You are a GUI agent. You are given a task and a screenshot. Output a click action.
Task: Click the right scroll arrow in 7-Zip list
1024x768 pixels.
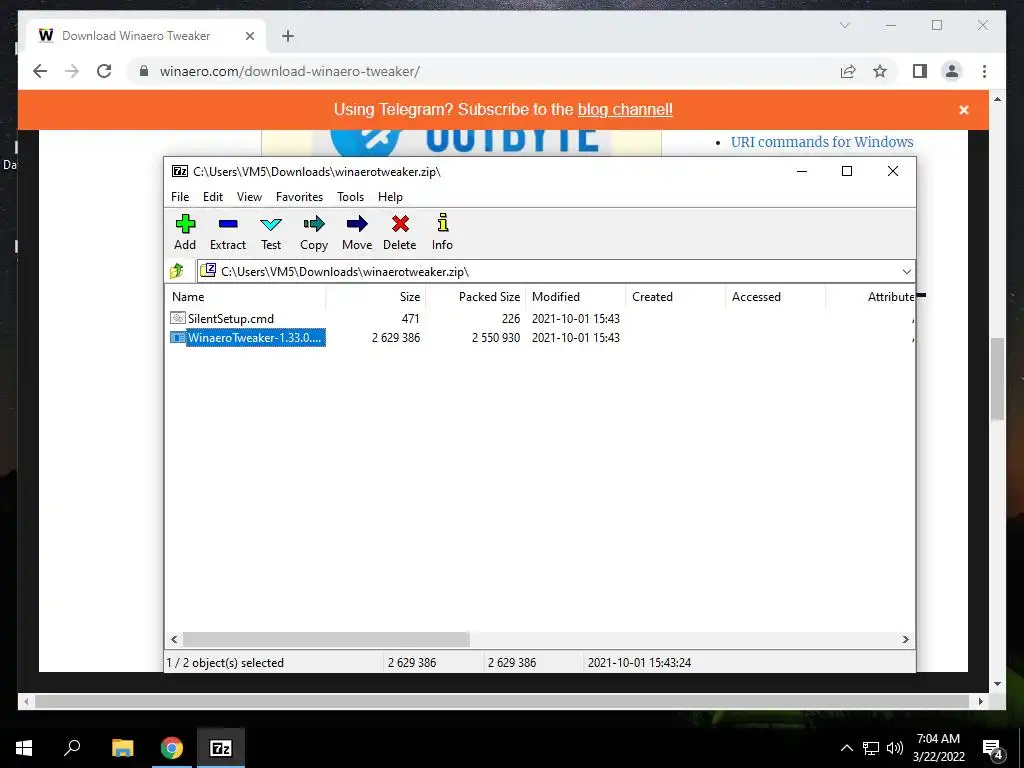[x=906, y=639]
